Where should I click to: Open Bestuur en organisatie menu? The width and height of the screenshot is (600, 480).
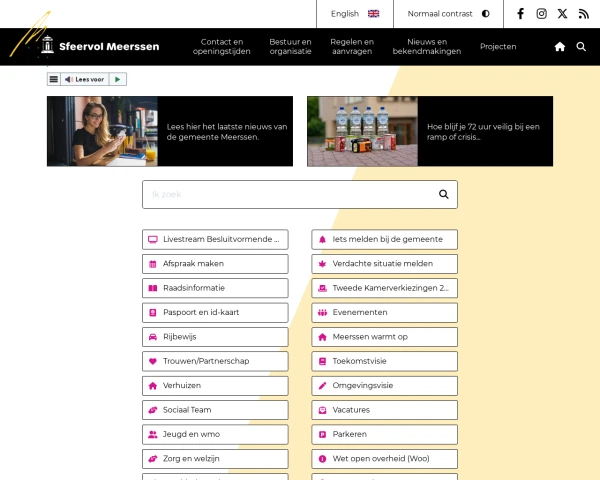(290, 47)
